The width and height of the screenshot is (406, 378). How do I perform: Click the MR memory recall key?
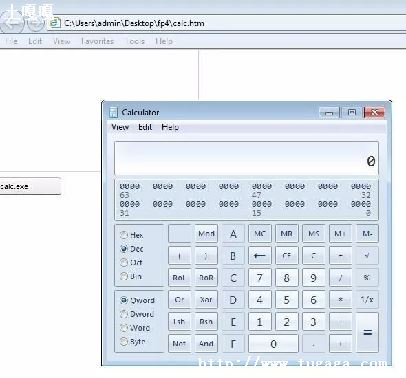287,234
